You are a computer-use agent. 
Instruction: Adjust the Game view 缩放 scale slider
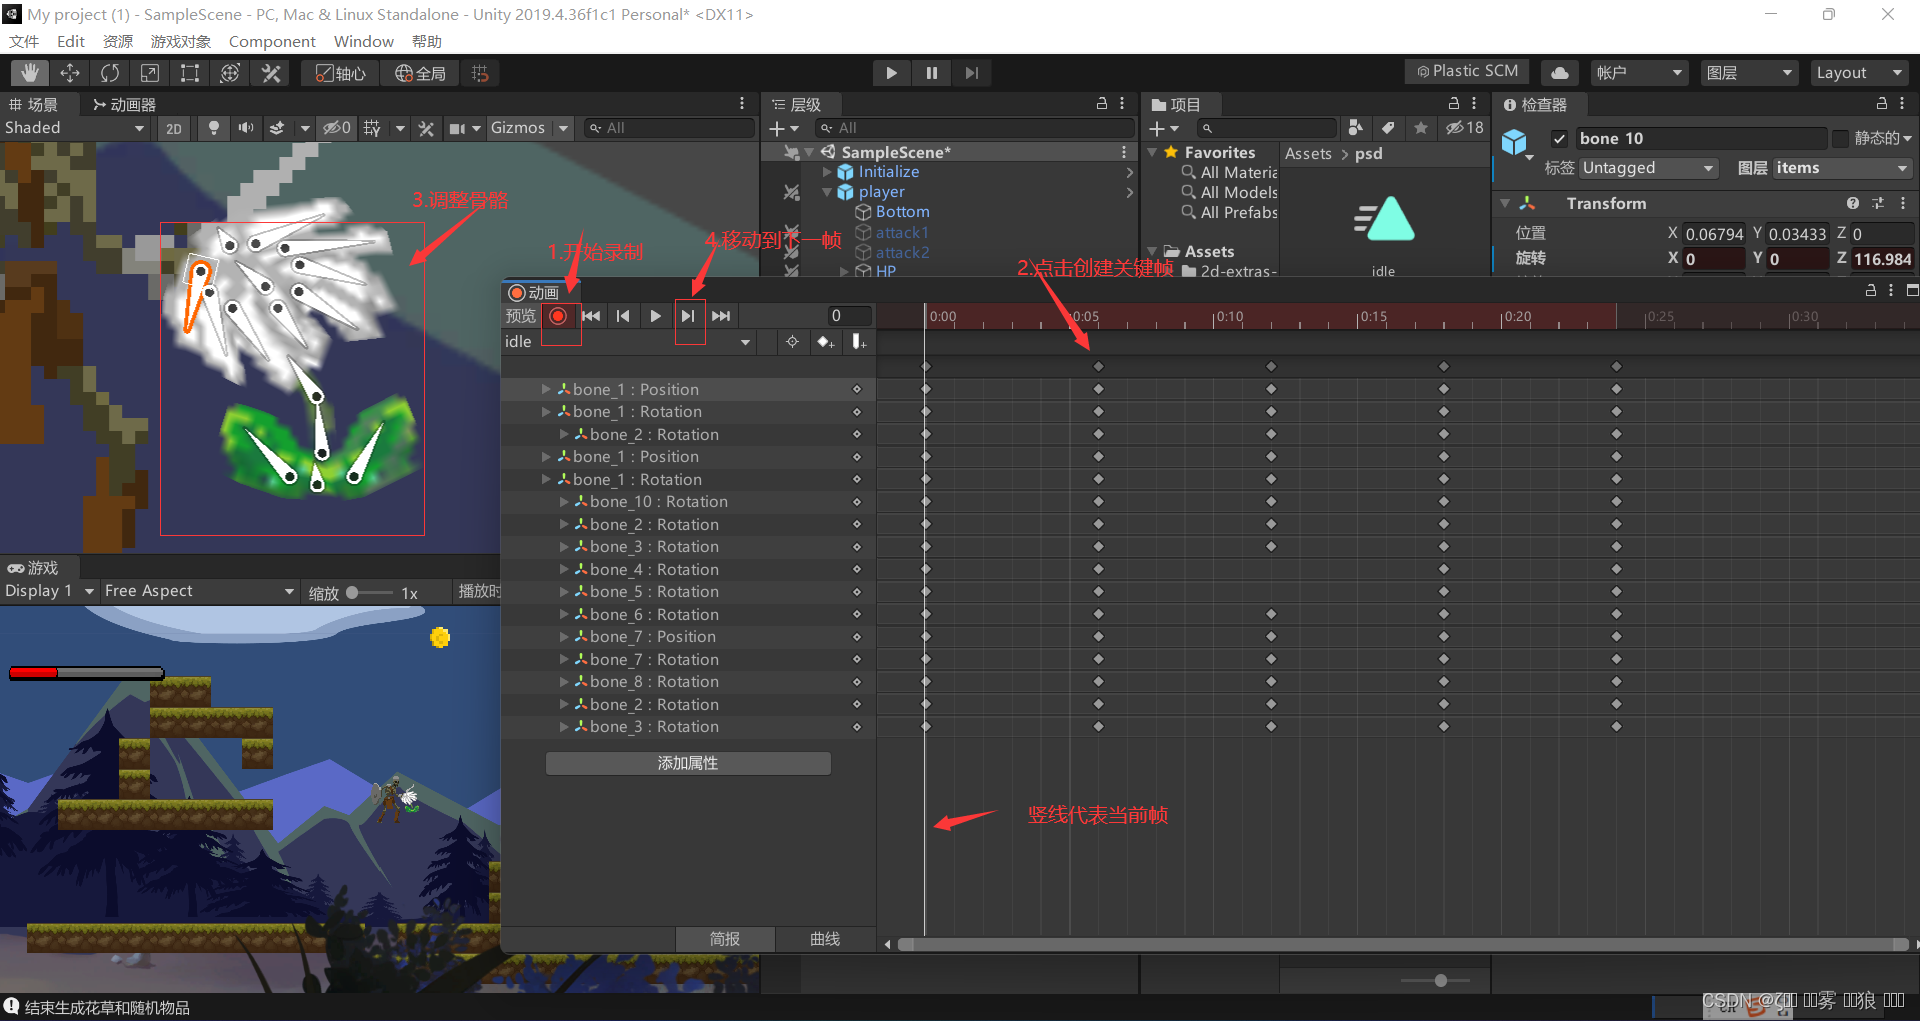370,593
